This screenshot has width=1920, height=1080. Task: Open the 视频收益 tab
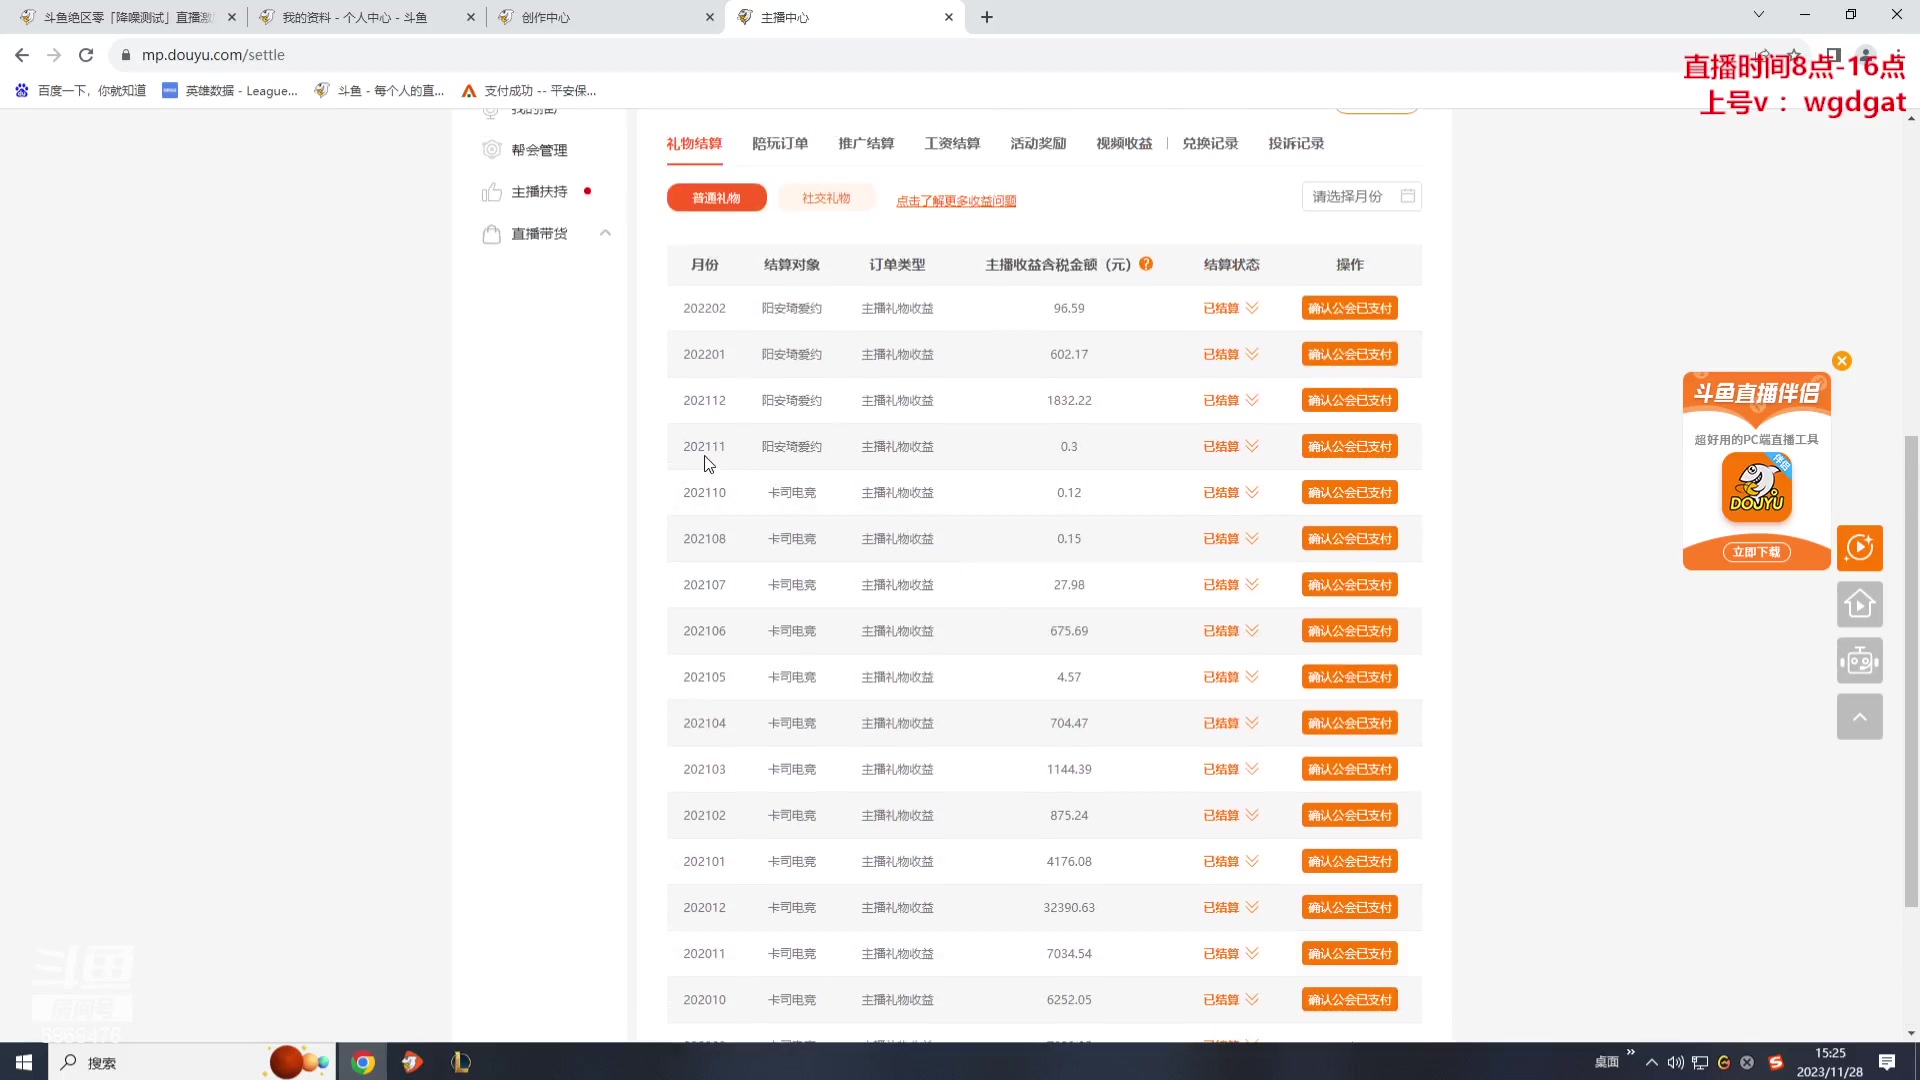click(x=1124, y=144)
